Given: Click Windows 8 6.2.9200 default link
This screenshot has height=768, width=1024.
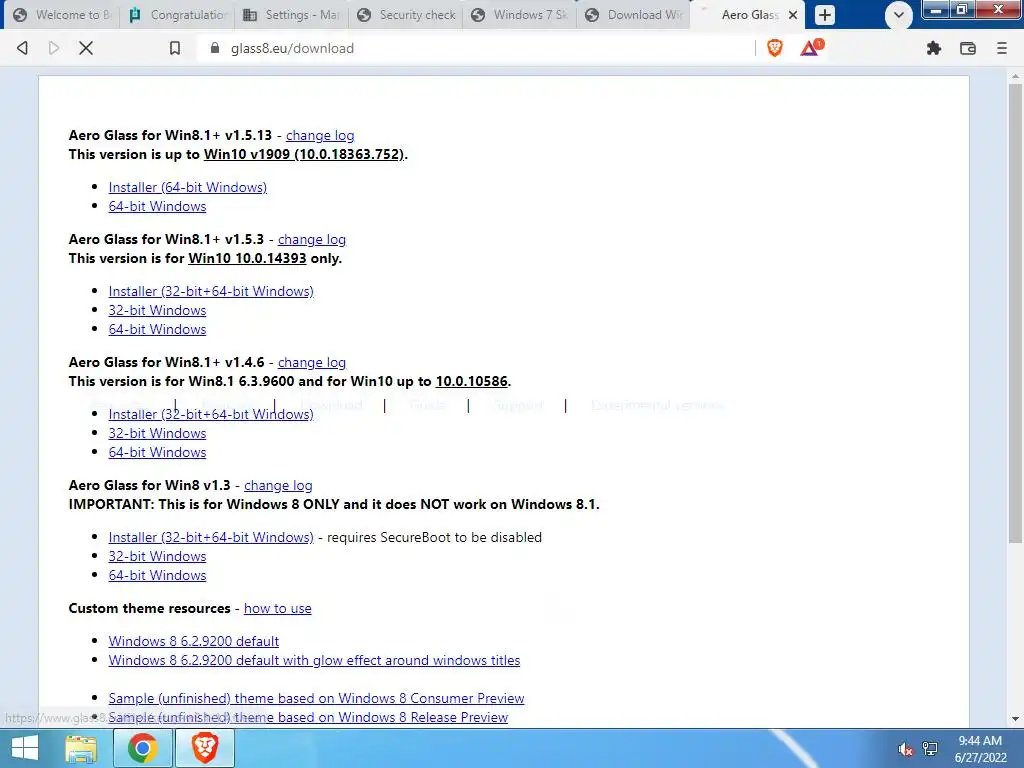Looking at the screenshot, I should coord(193,641).
